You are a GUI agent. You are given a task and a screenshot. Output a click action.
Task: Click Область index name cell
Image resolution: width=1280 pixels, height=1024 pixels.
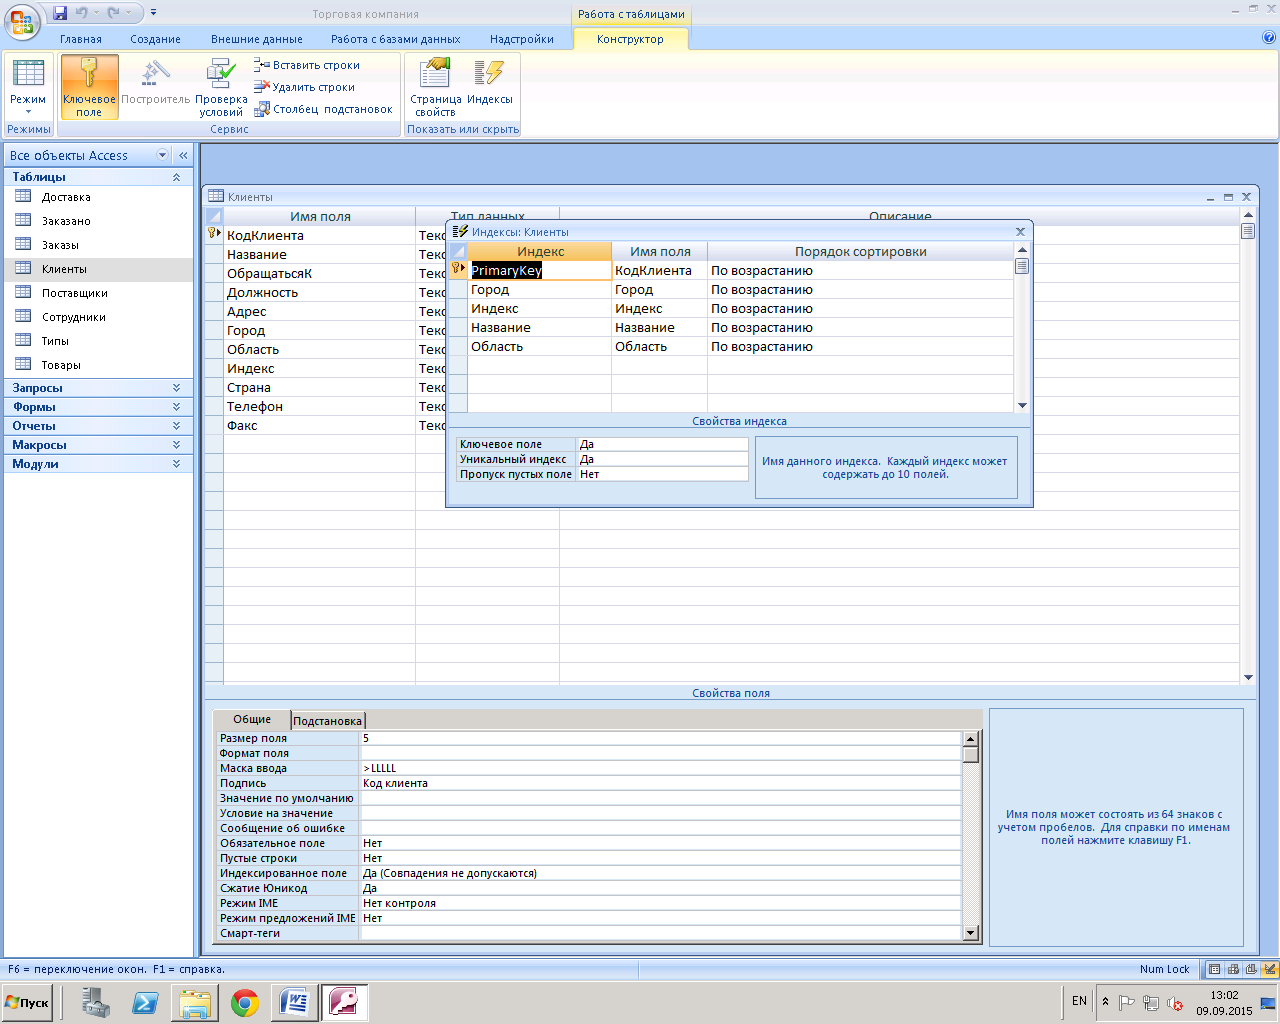pyautogui.click(x=540, y=347)
